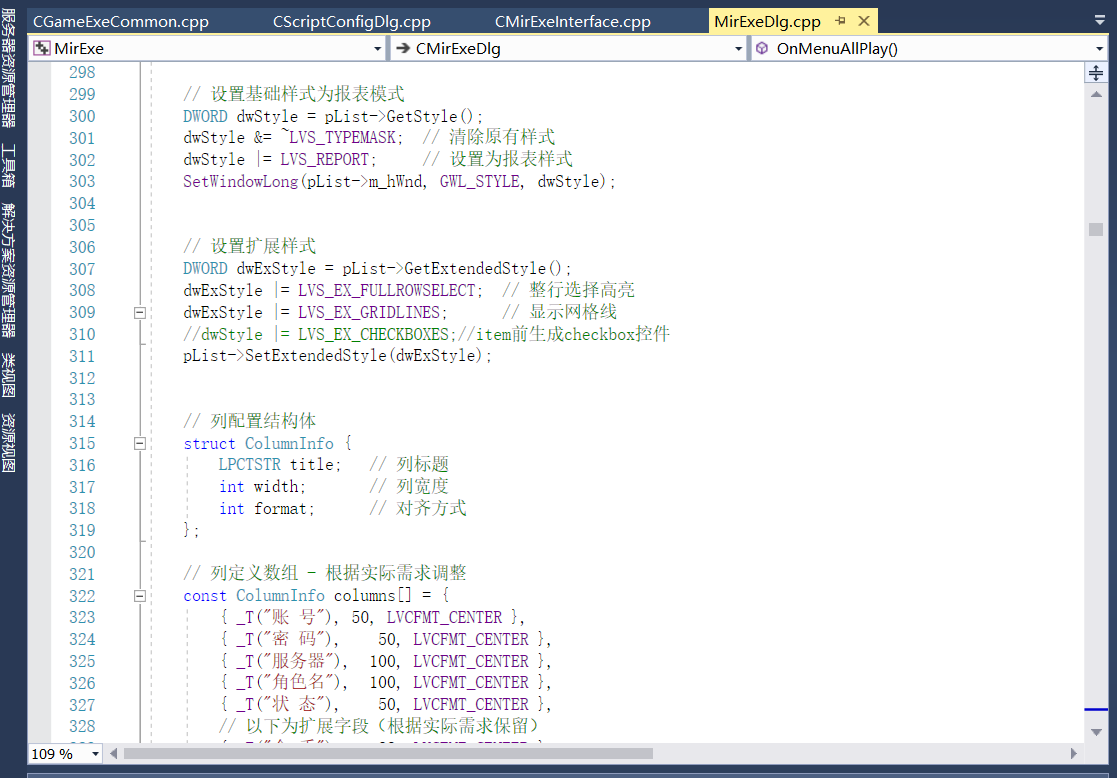Screen dimensions: 1117x778
Task: Open the 109 % zoom level dropdown
Action: pos(96,754)
